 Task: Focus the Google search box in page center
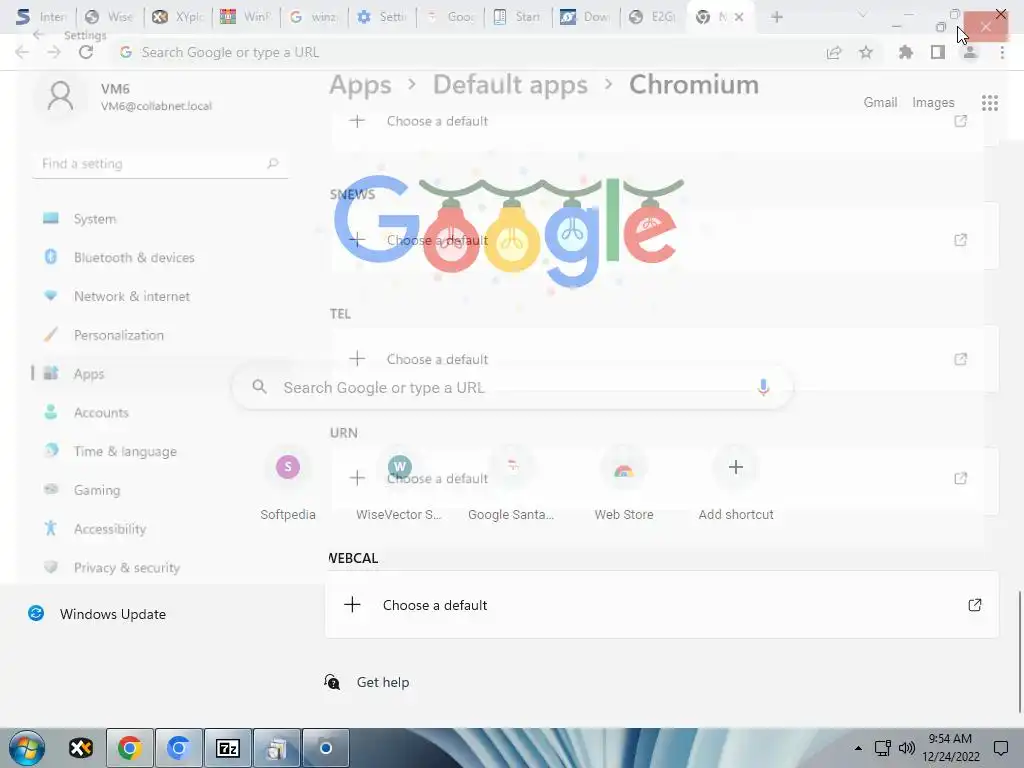coord(513,387)
